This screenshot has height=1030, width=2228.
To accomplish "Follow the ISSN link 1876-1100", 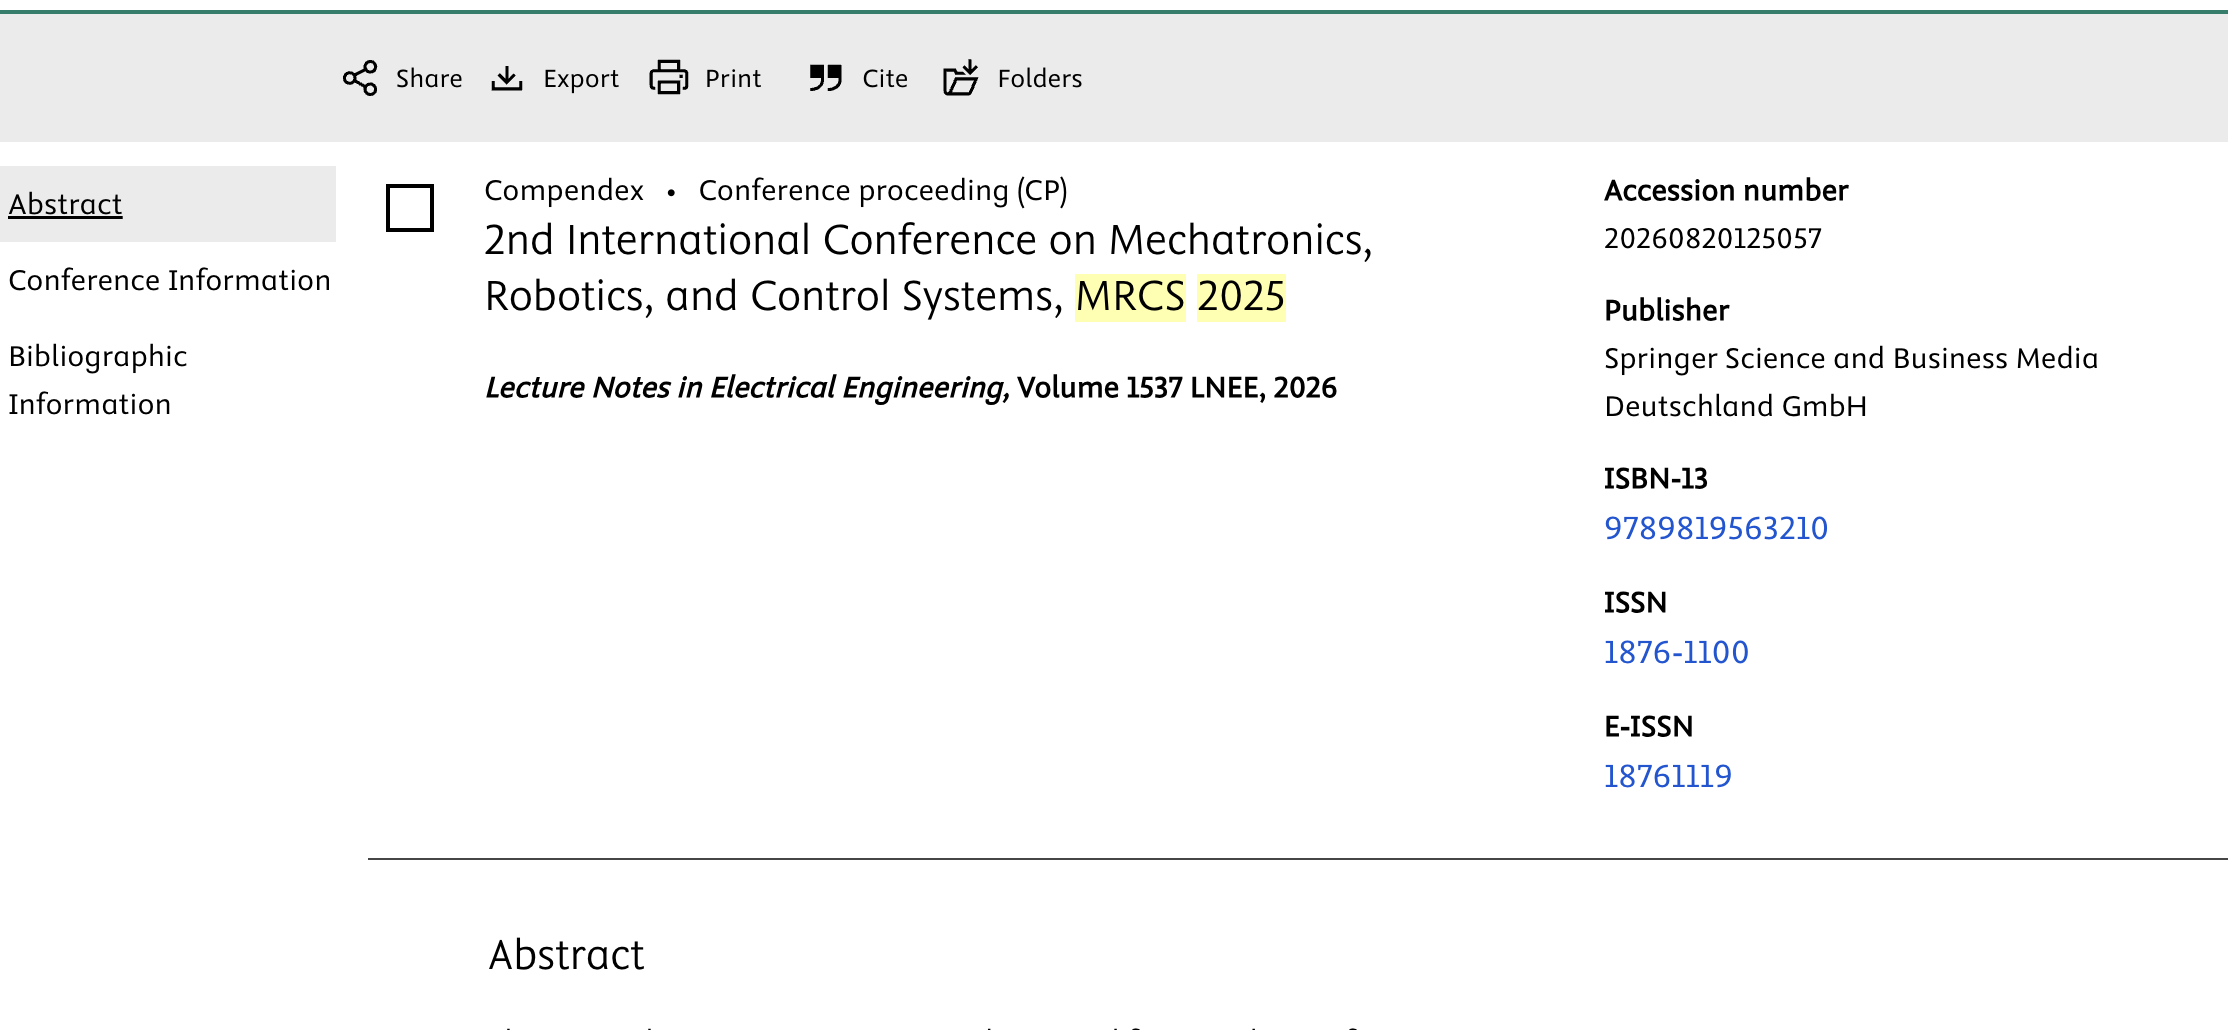I will click(x=1675, y=652).
